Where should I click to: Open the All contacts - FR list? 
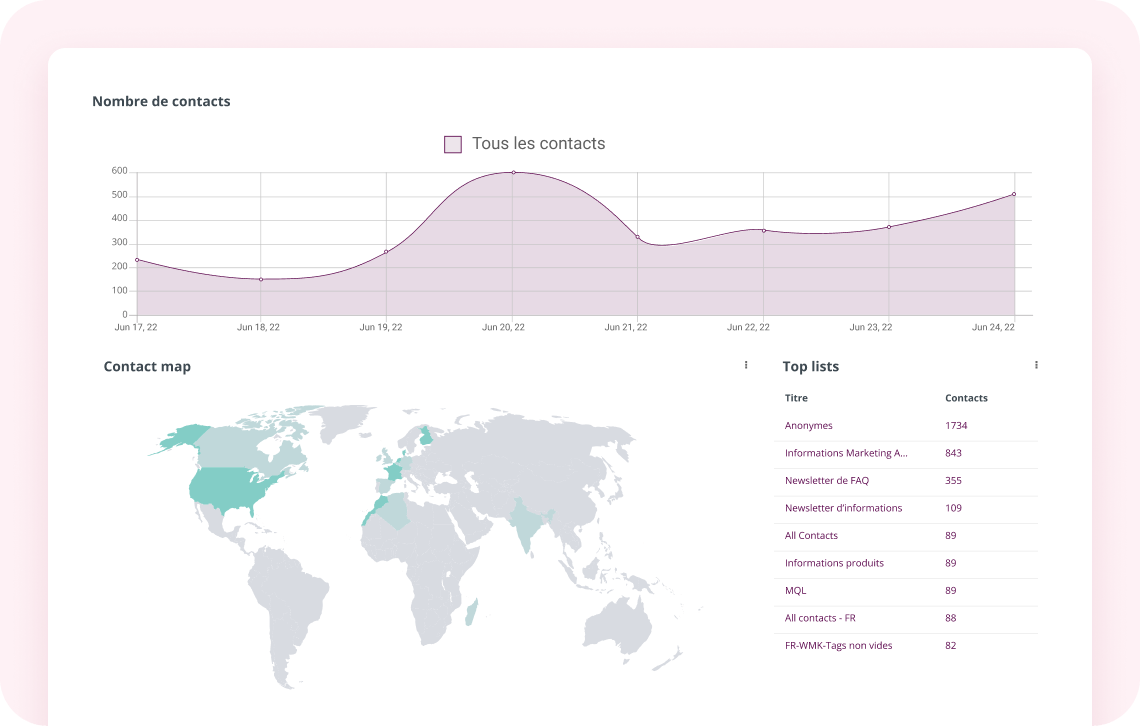coord(820,618)
